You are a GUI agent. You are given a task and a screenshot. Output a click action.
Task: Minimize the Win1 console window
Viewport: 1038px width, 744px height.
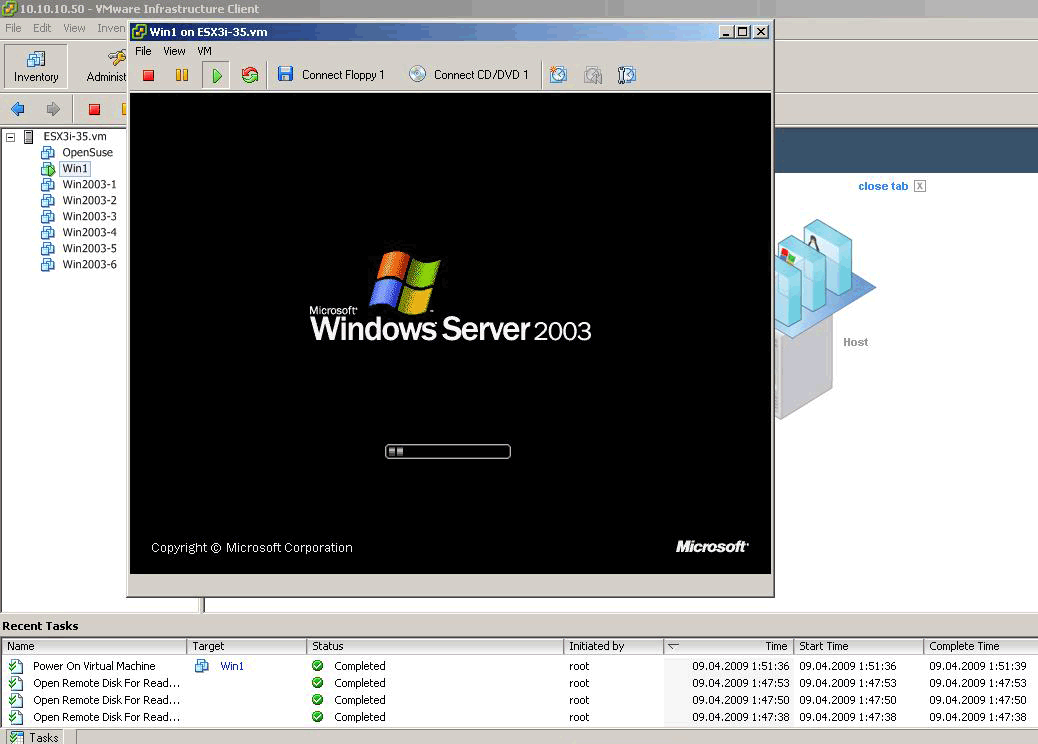pos(727,32)
